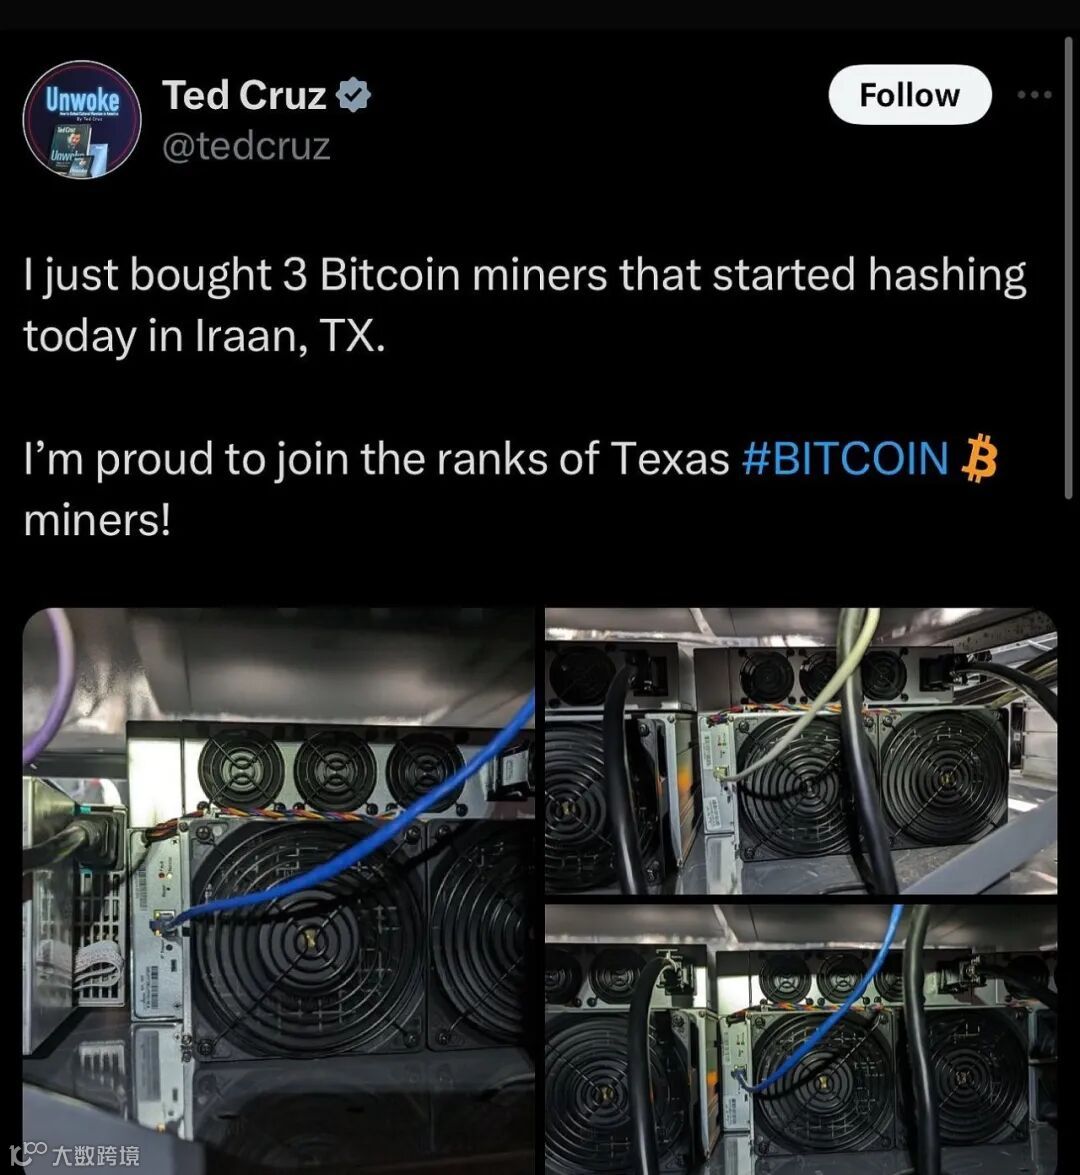Click the blue verified badge

coord(353,95)
